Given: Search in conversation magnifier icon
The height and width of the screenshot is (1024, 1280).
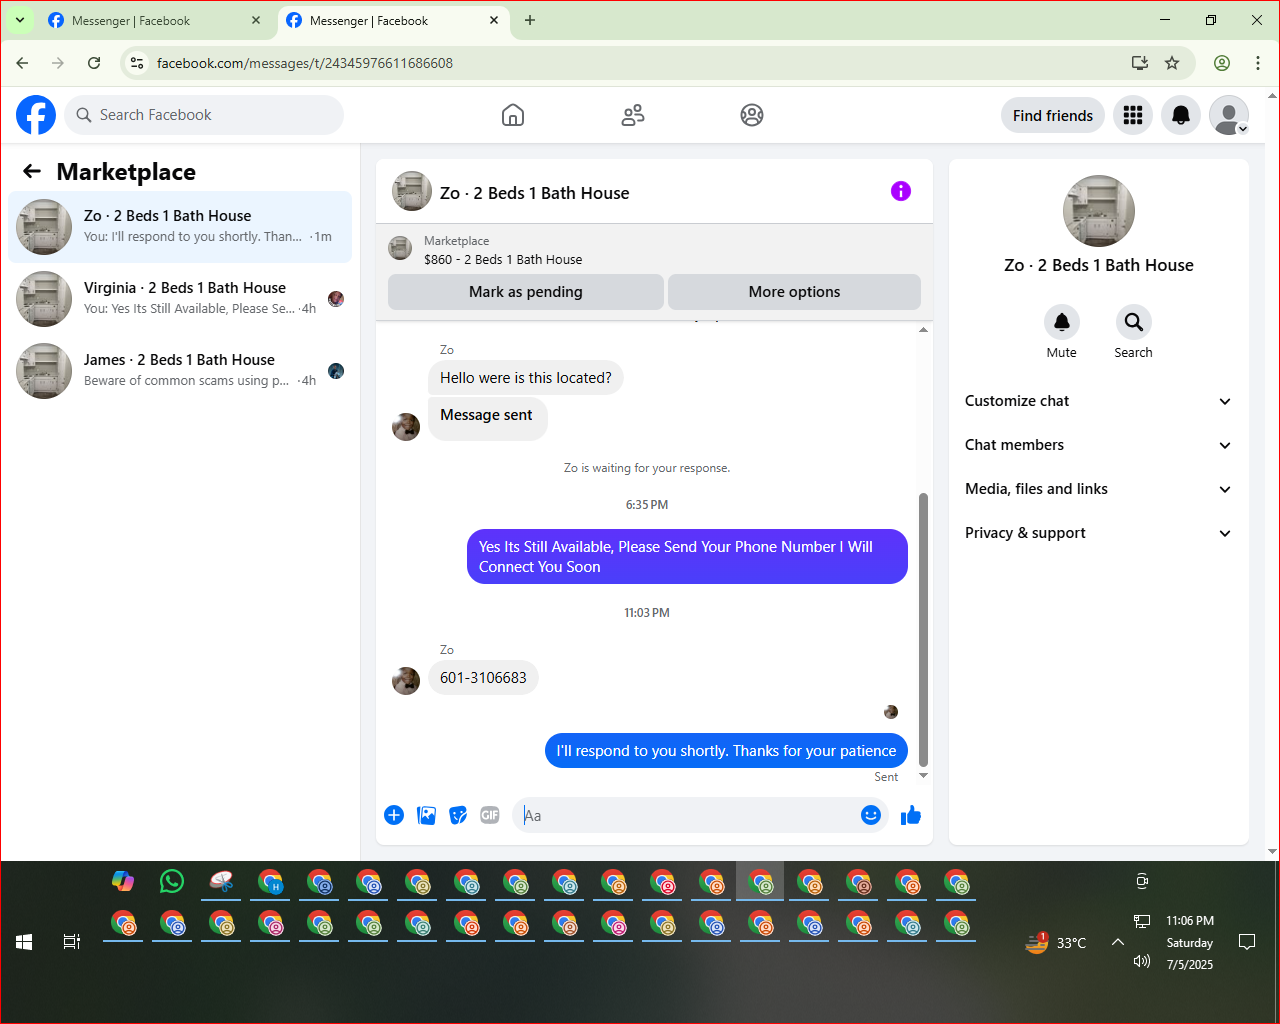Looking at the screenshot, I should 1133,322.
